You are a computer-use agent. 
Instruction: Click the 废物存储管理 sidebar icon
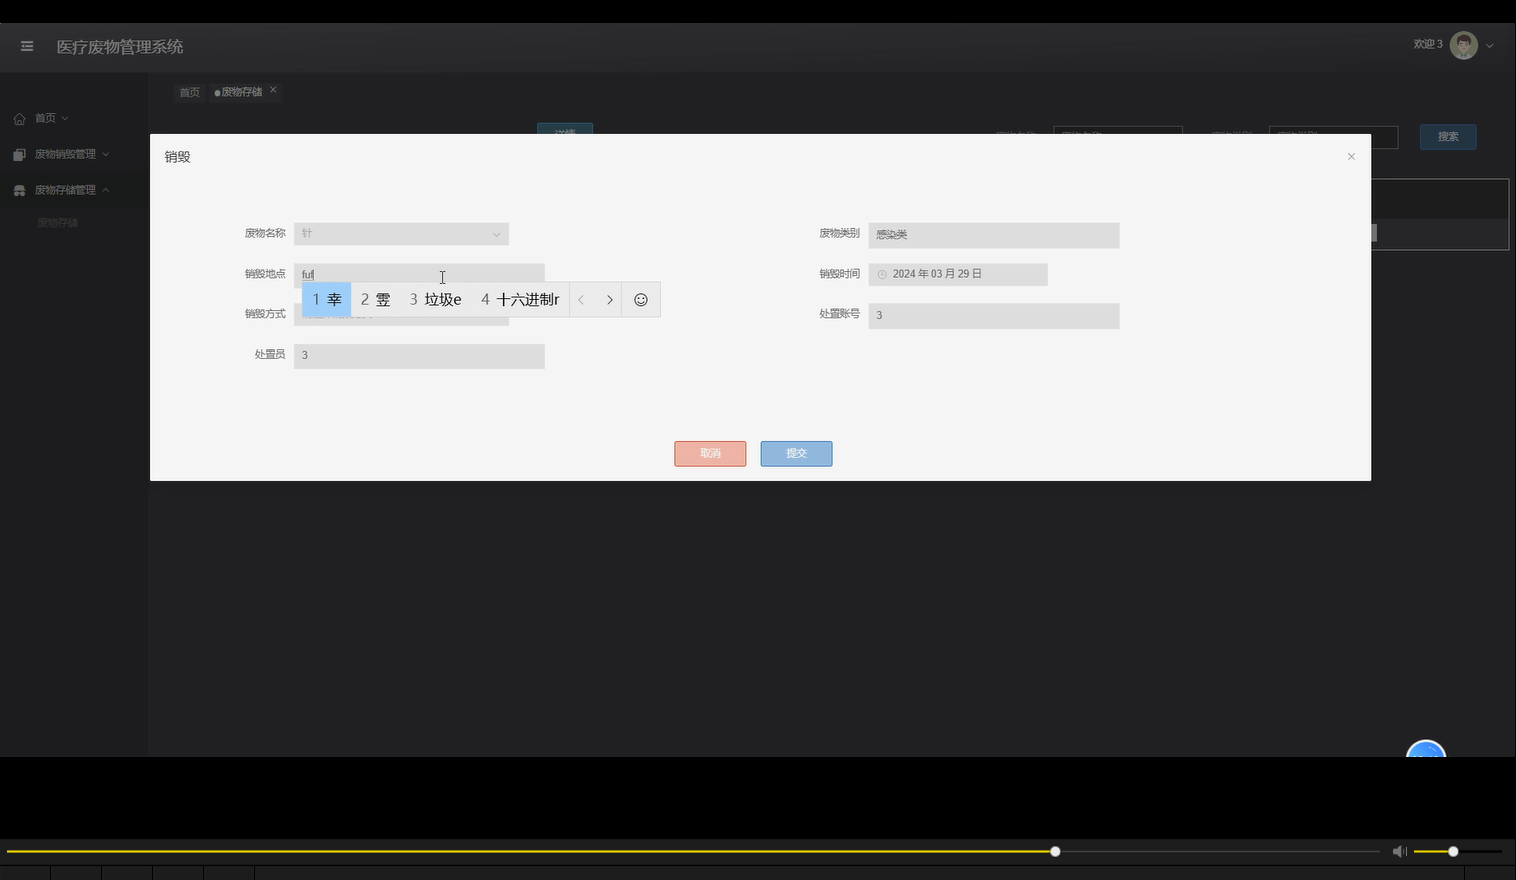click(x=19, y=191)
